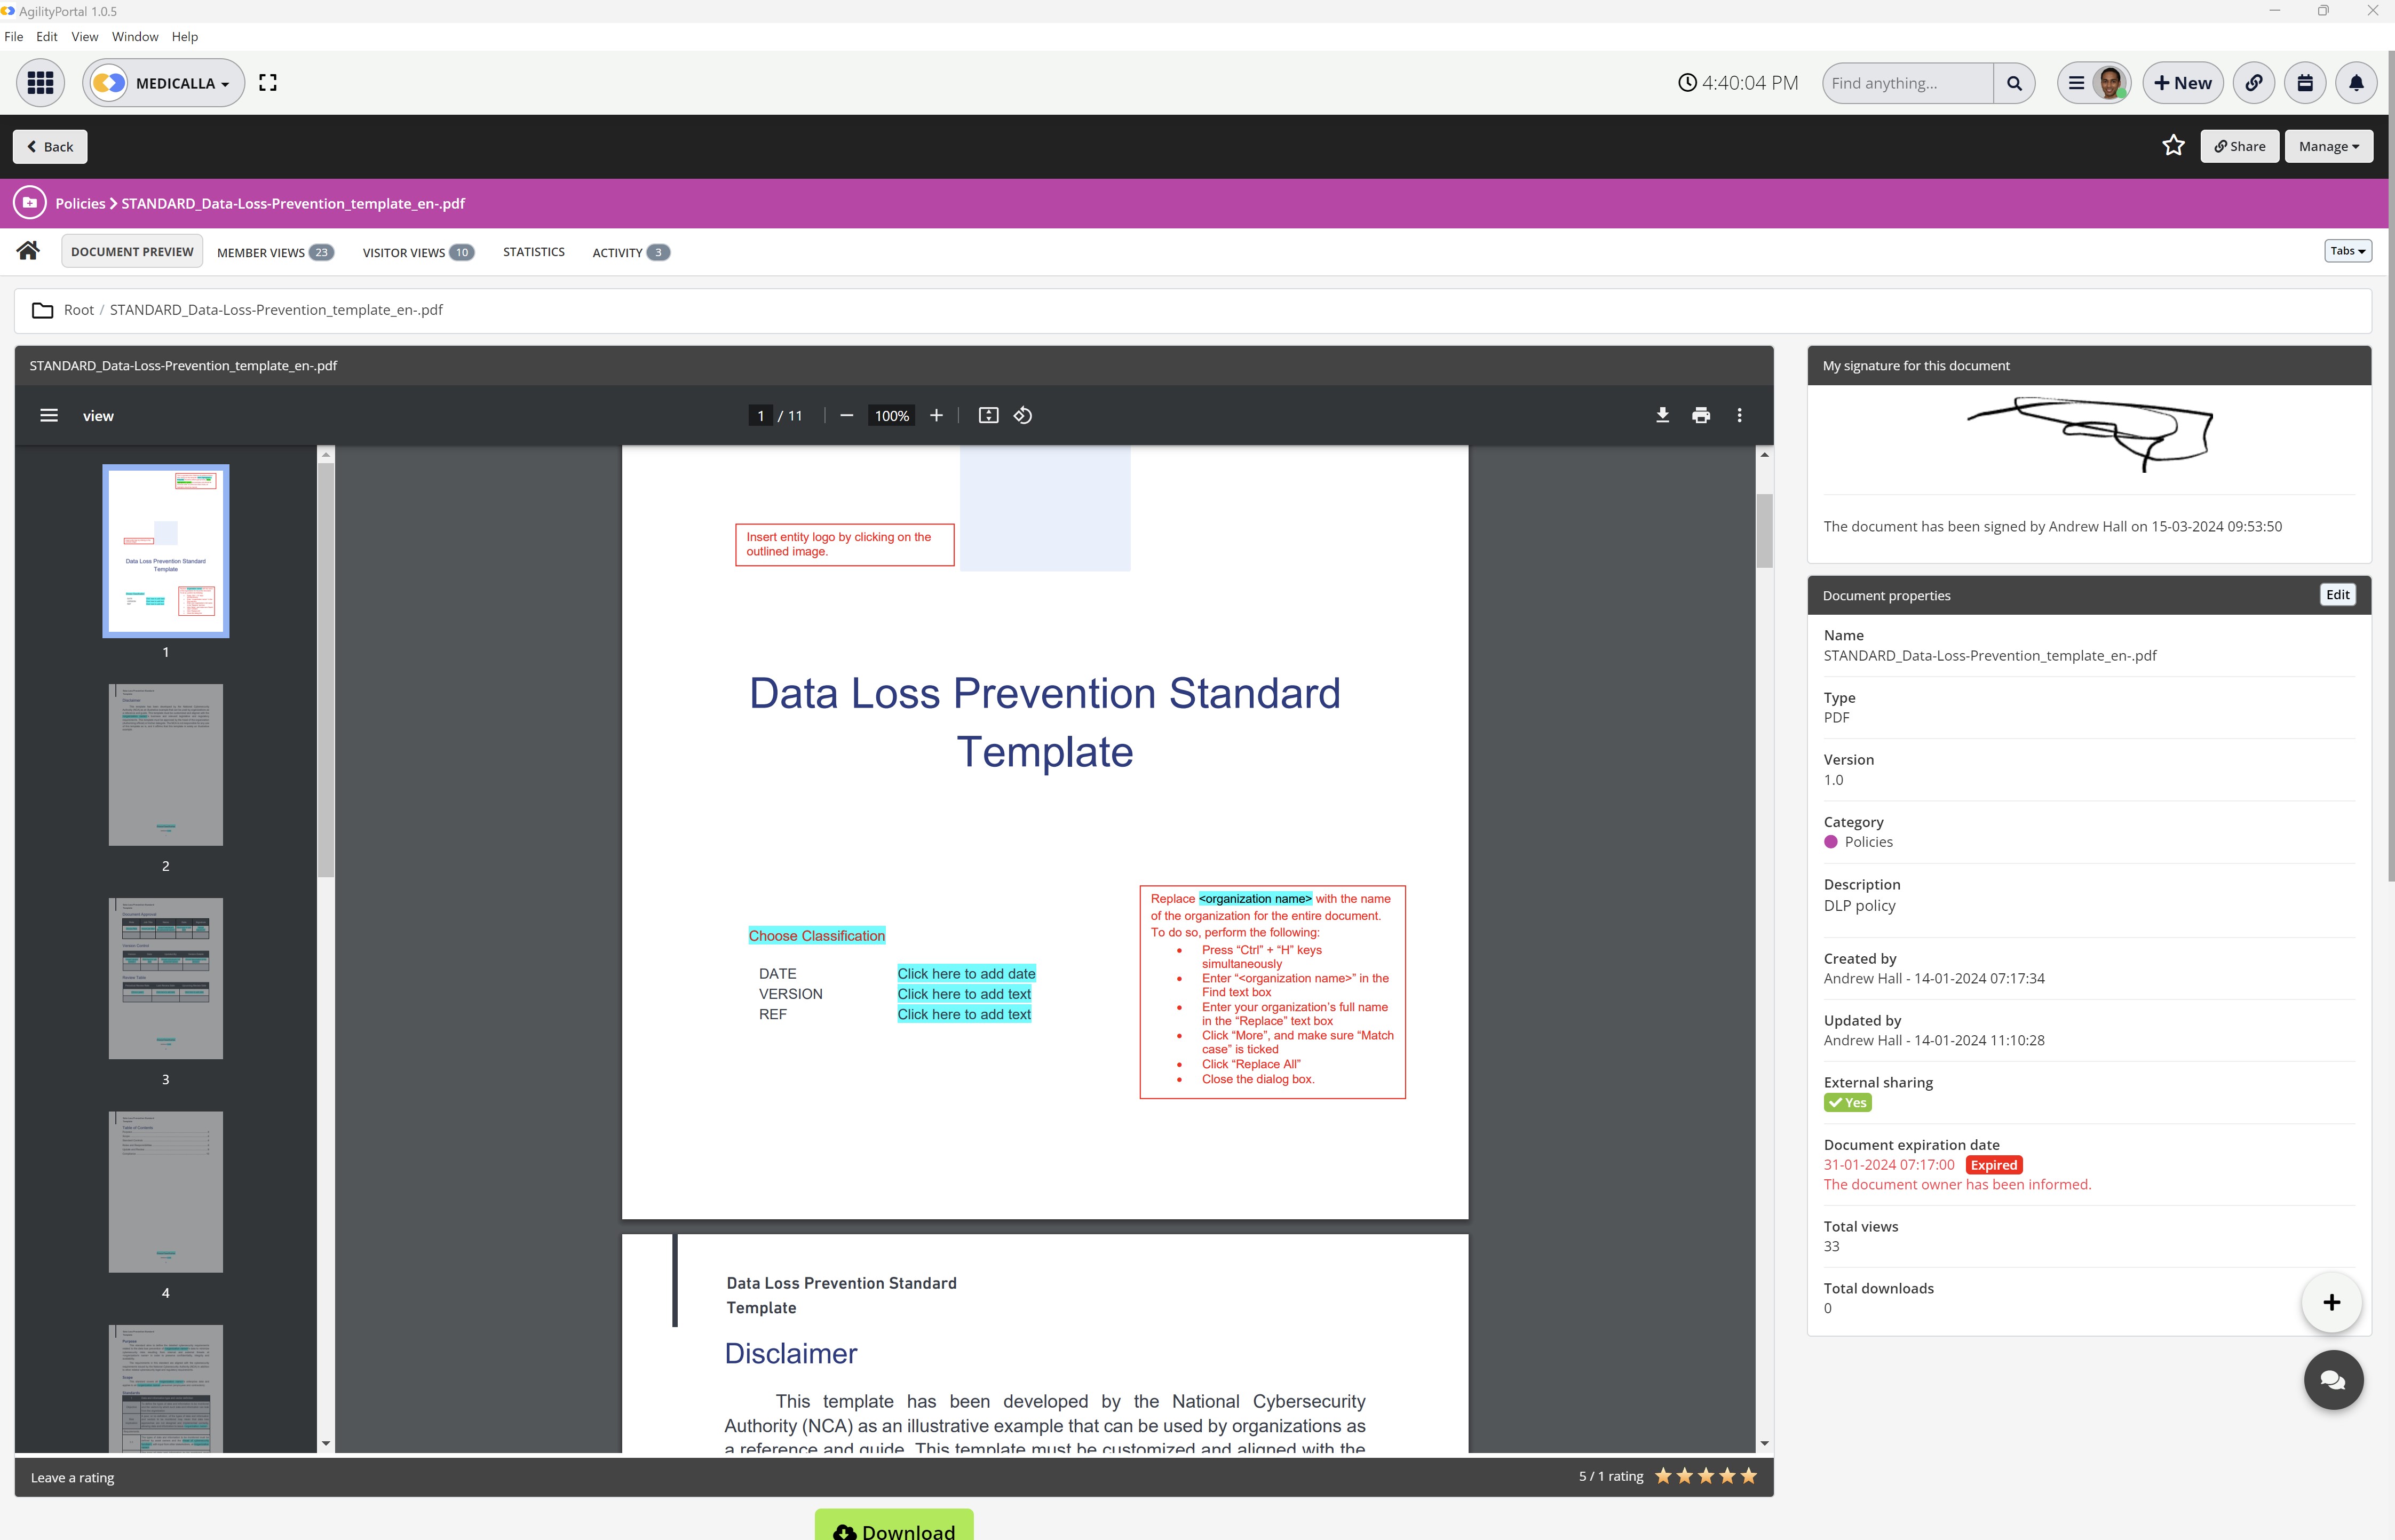Rate the document with the fifth star
The height and width of the screenshot is (1540, 2395).
coord(1748,1476)
